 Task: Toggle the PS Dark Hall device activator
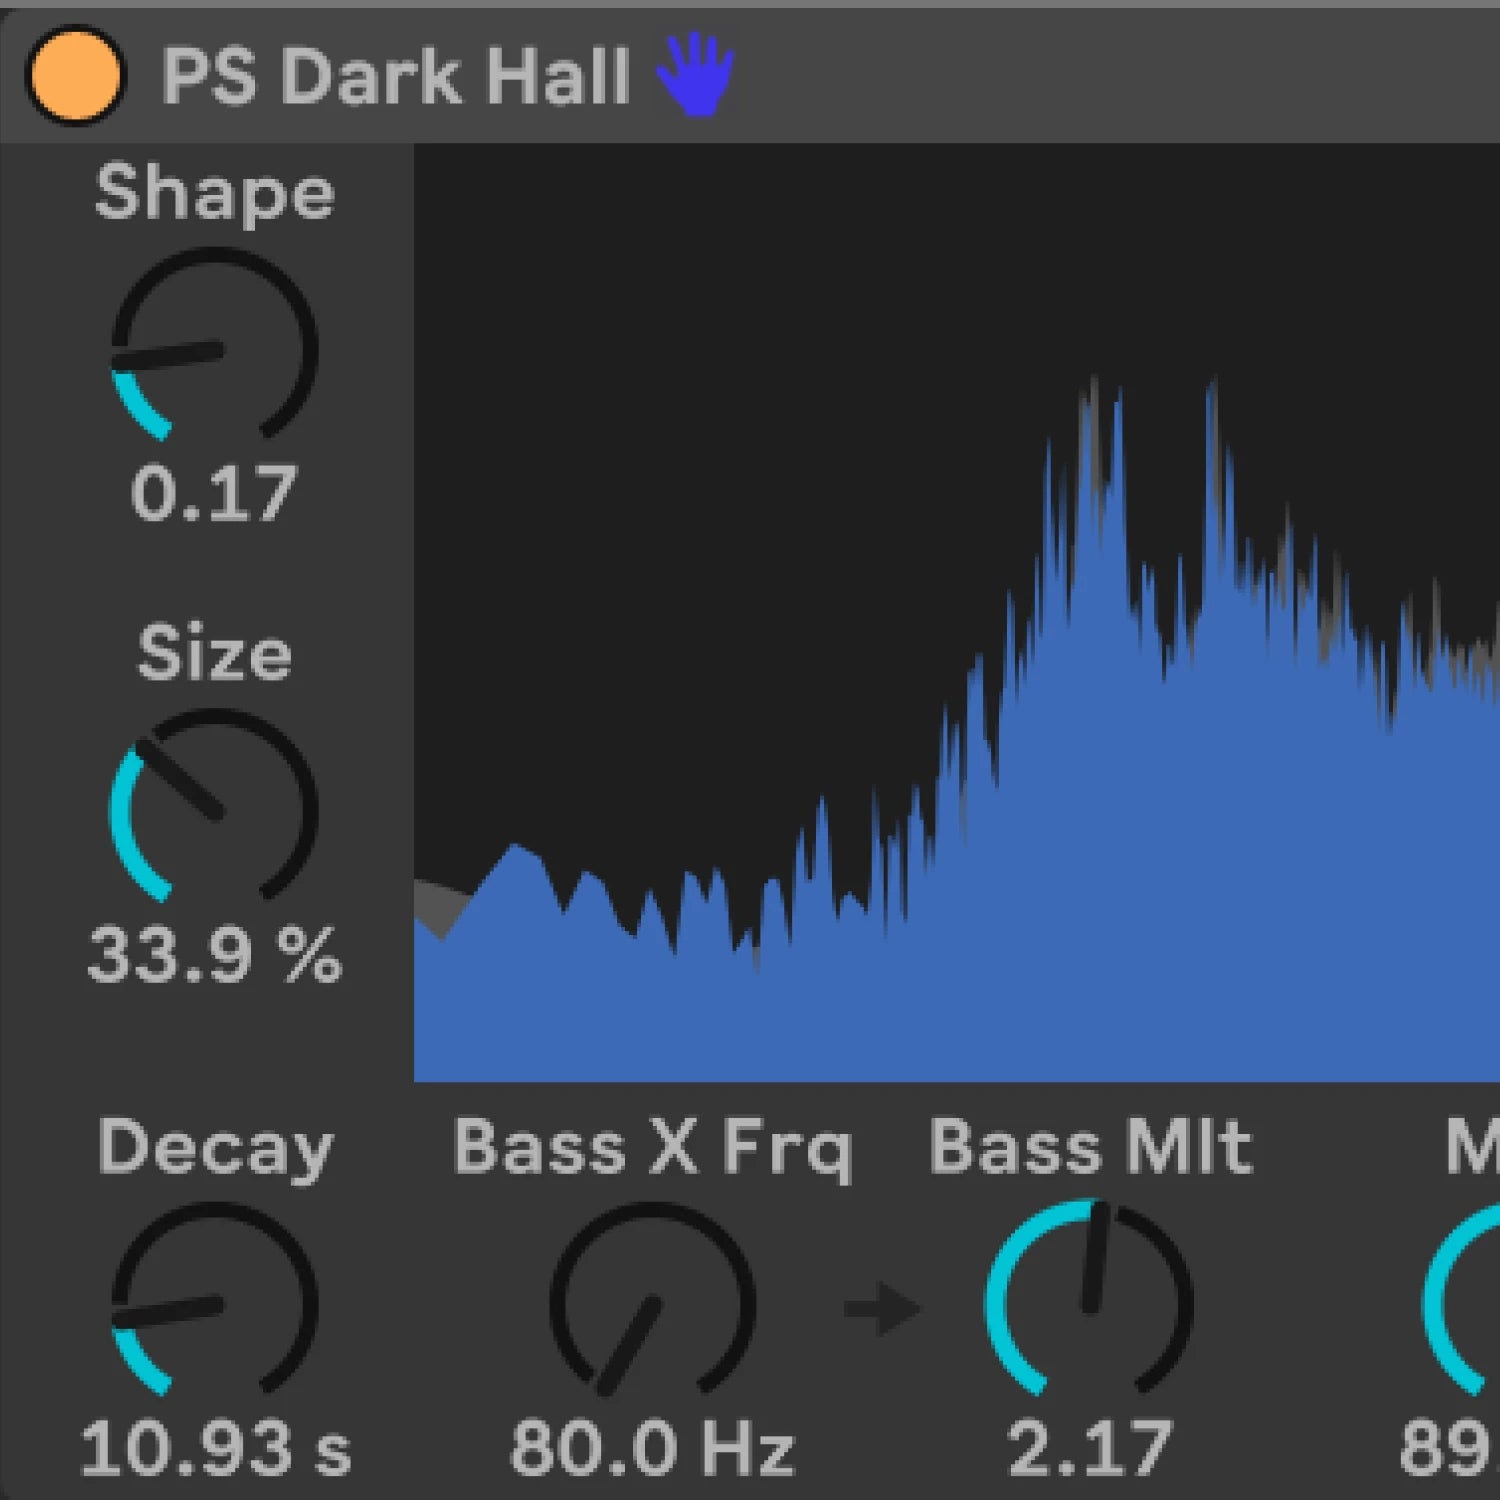click(x=75, y=76)
